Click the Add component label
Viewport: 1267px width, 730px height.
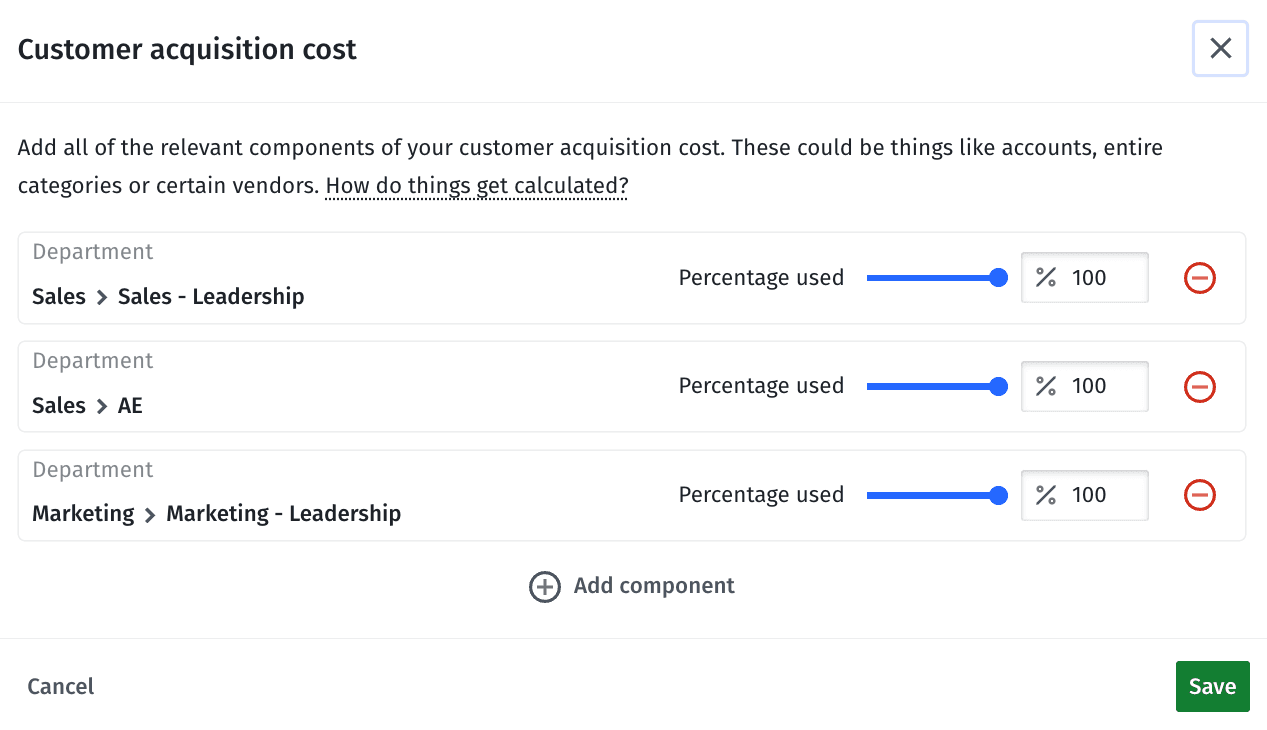654,586
